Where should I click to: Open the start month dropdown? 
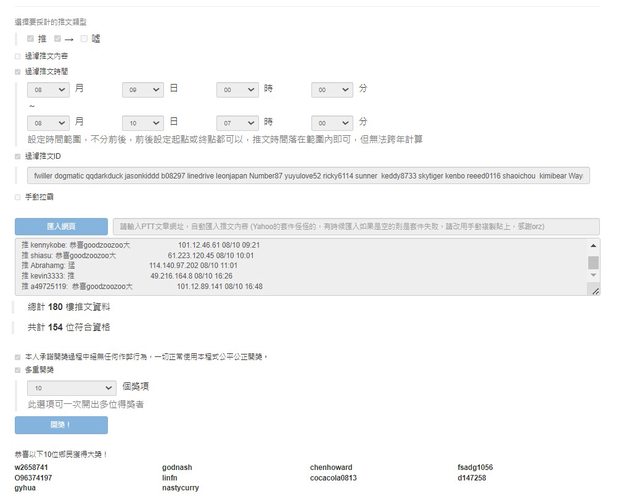pyautogui.click(x=49, y=89)
